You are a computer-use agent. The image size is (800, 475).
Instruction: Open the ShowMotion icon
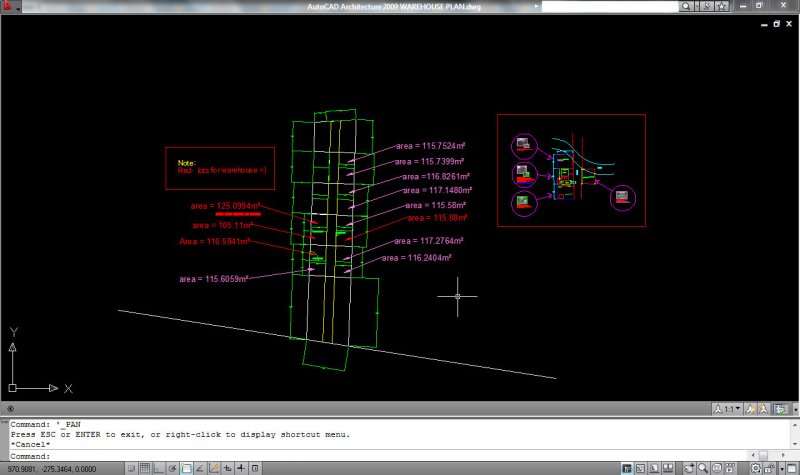[x=730, y=468]
